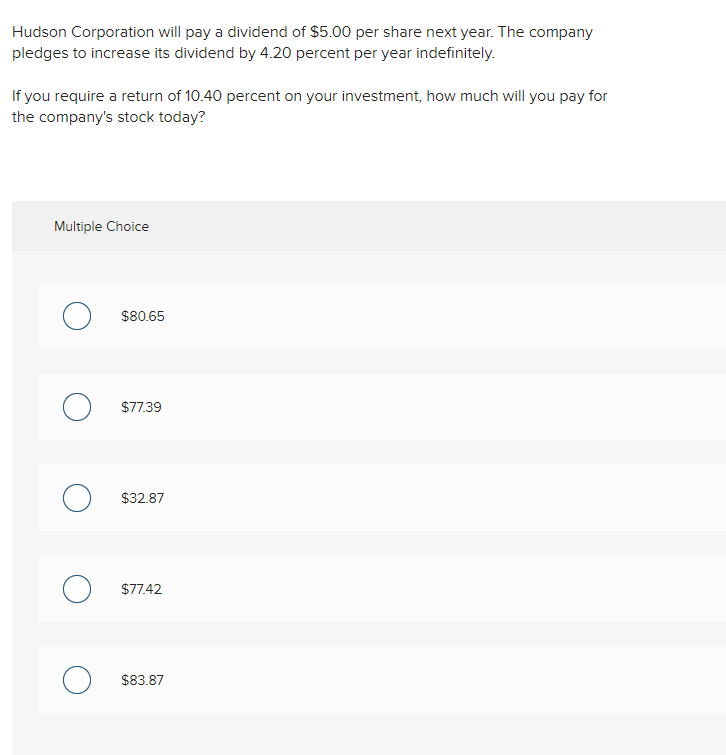Viewport: 726px width, 755px height.
Task: Click the $32.87 answer label text
Action: tap(142, 498)
